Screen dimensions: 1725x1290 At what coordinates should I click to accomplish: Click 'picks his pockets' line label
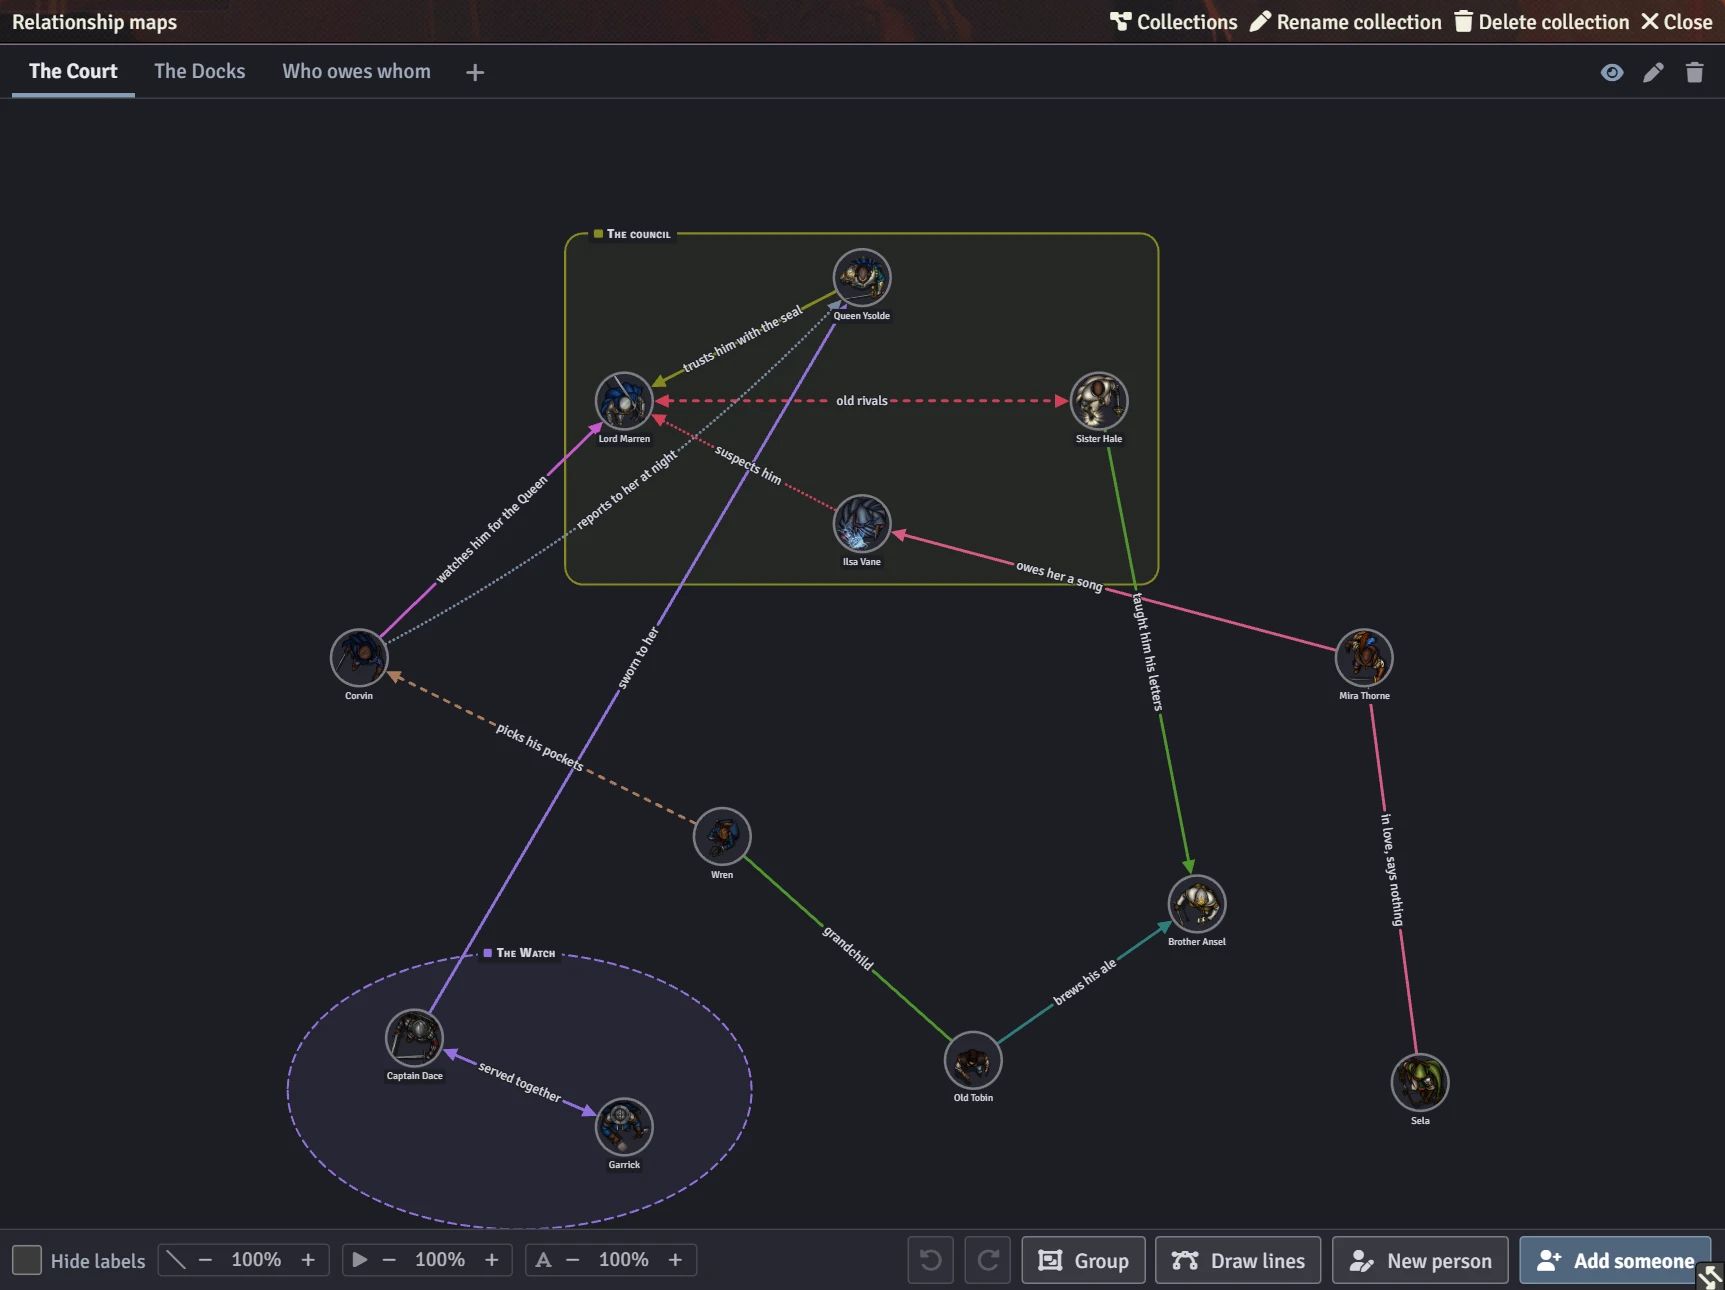(x=540, y=746)
